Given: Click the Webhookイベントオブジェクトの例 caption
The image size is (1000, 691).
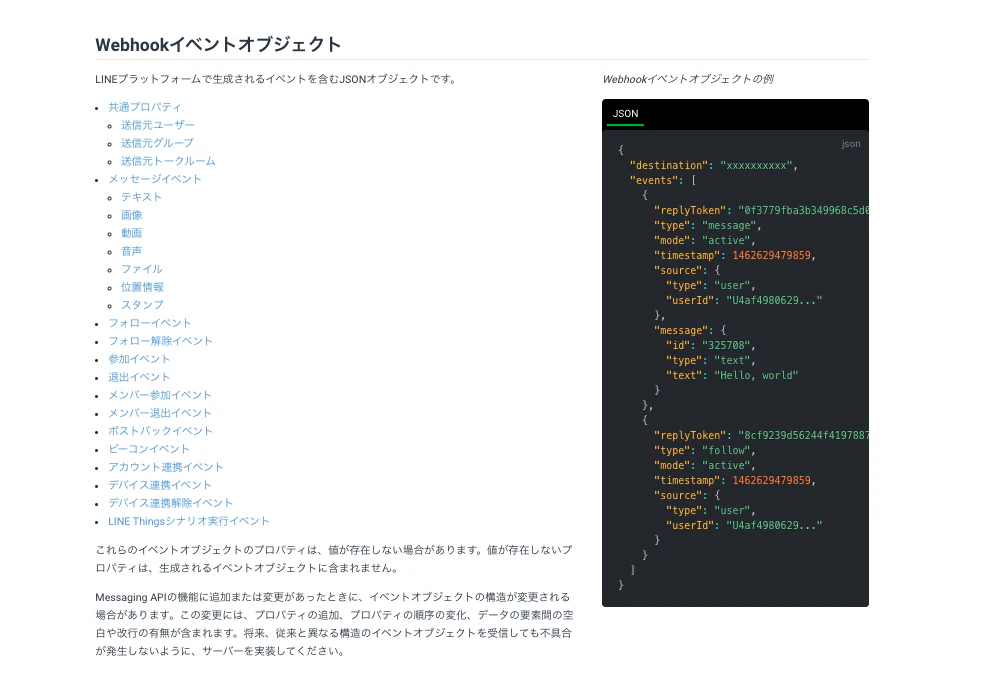Looking at the screenshot, I should click(x=688, y=79).
